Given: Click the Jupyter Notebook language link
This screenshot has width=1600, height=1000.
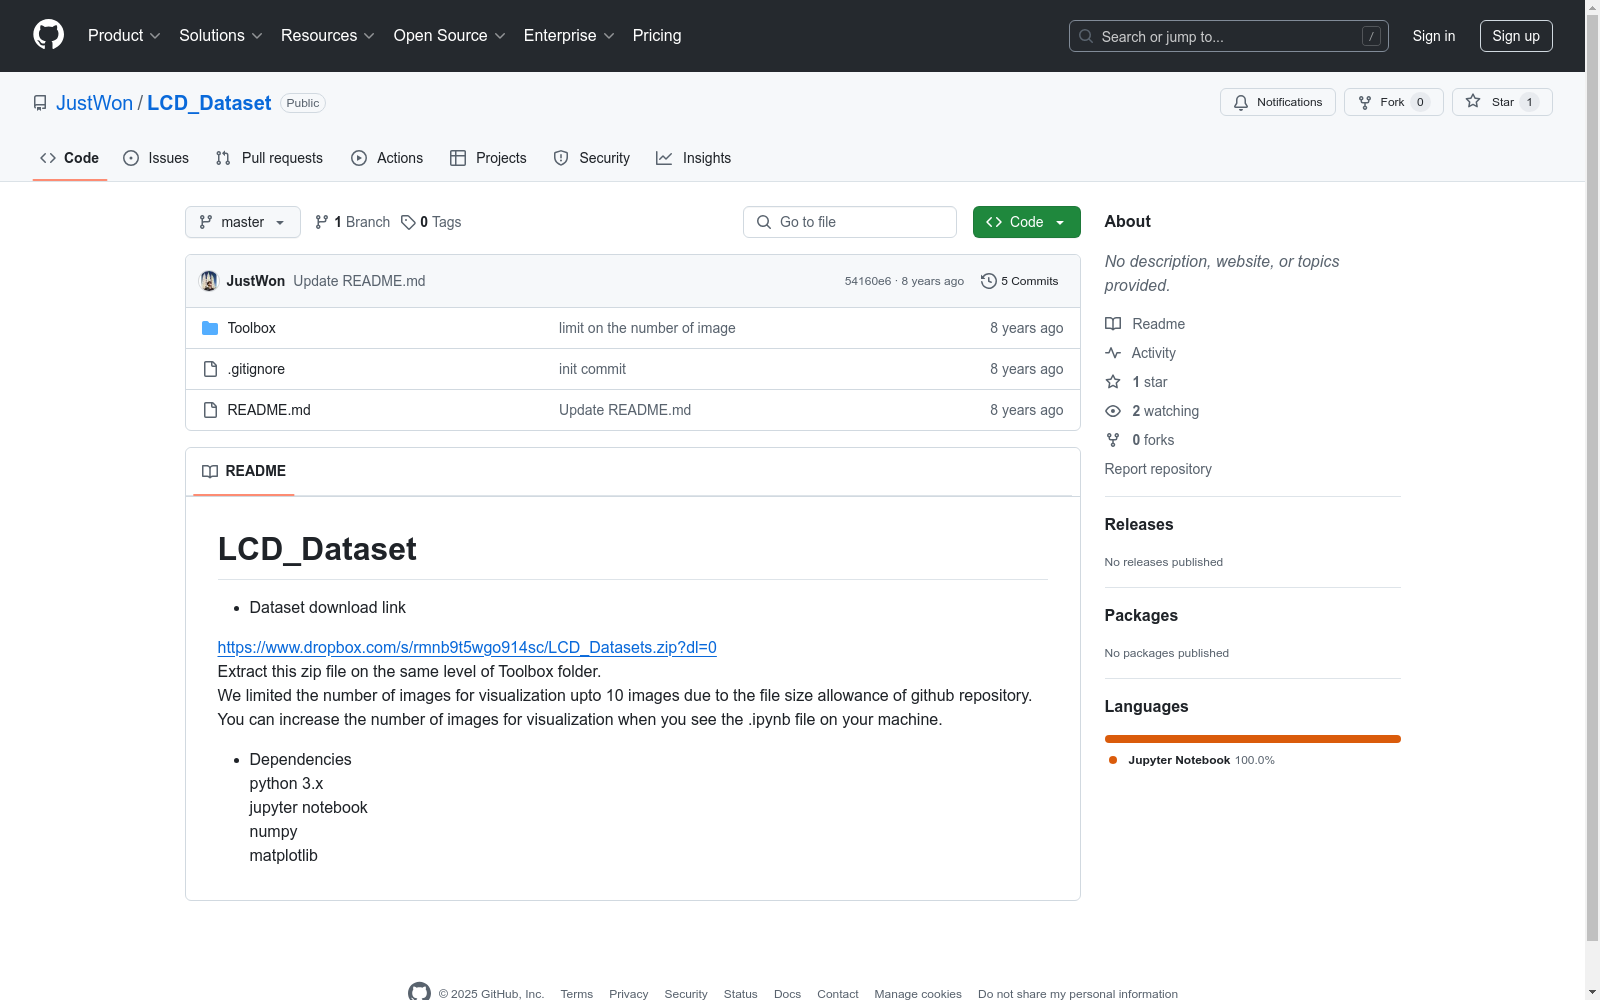Looking at the screenshot, I should (x=1191, y=760).
